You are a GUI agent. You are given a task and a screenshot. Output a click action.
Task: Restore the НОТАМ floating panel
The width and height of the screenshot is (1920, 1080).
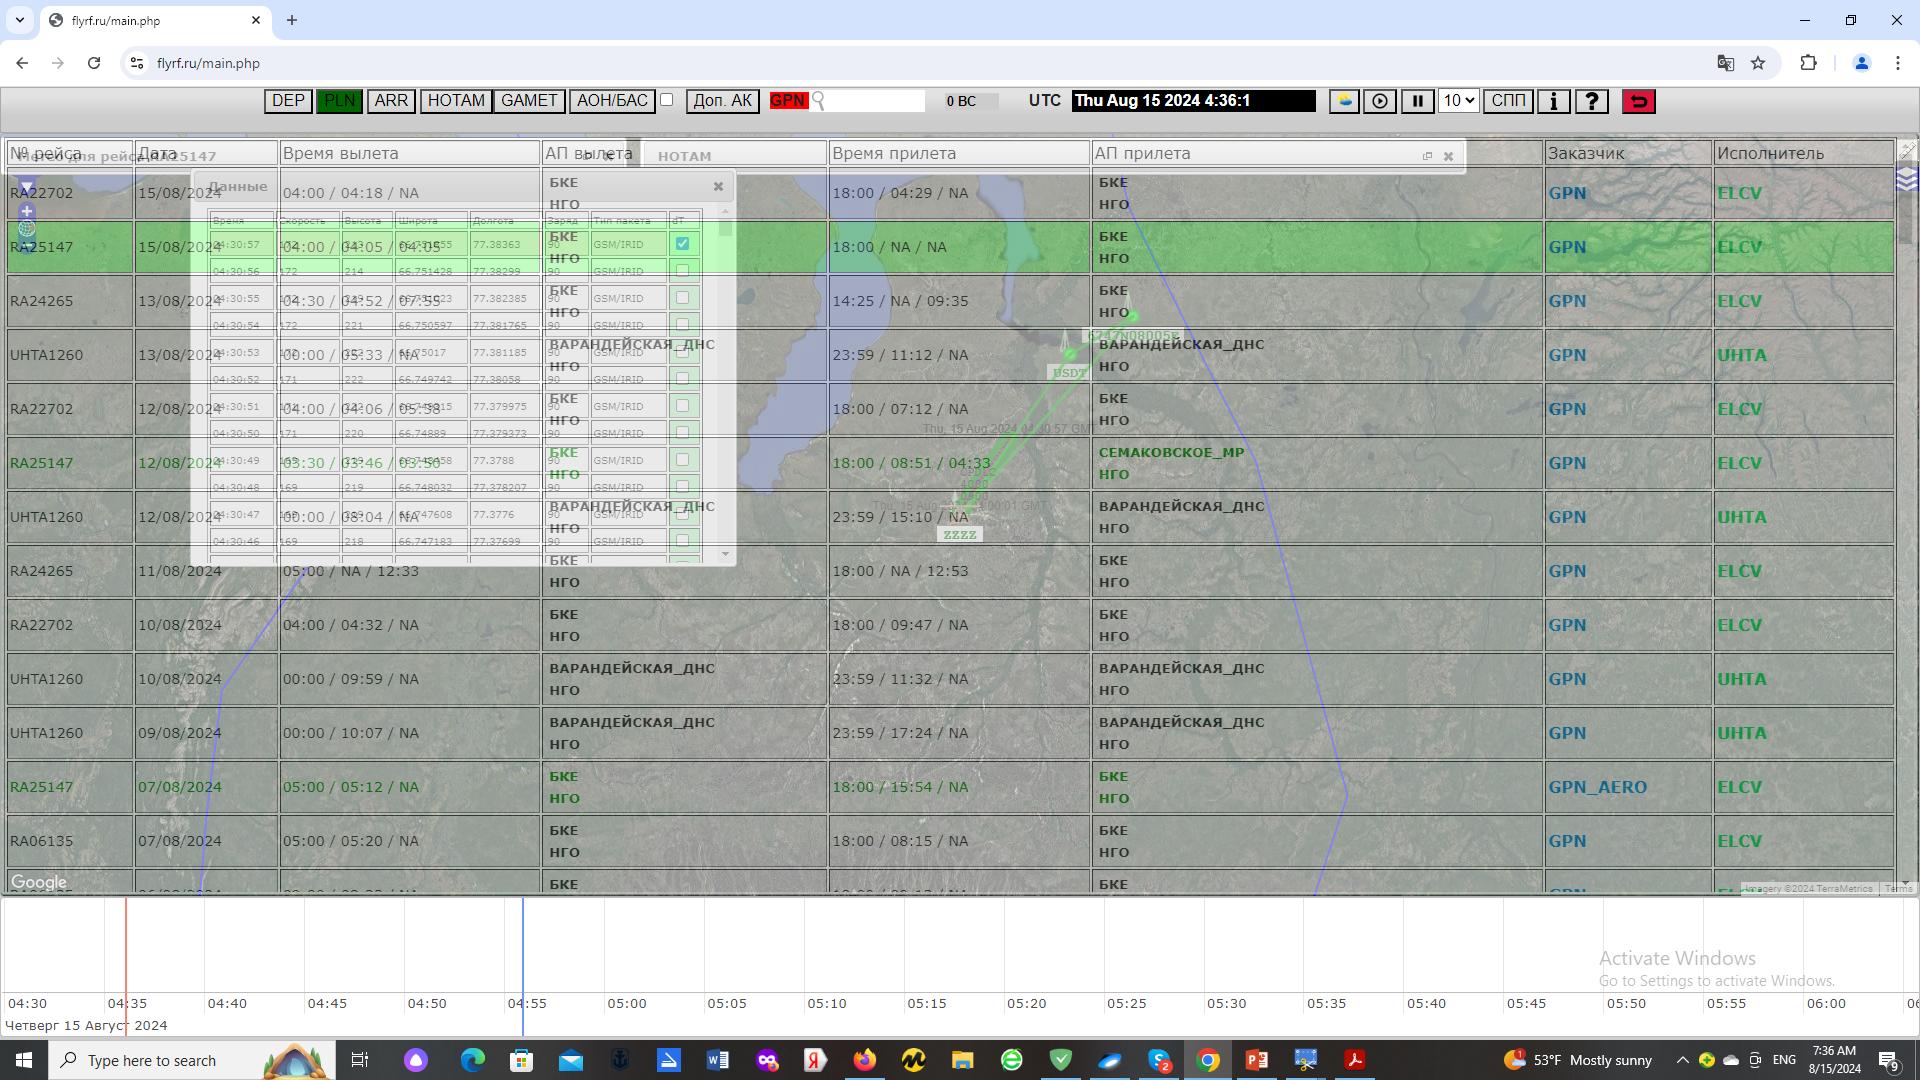(x=1427, y=156)
